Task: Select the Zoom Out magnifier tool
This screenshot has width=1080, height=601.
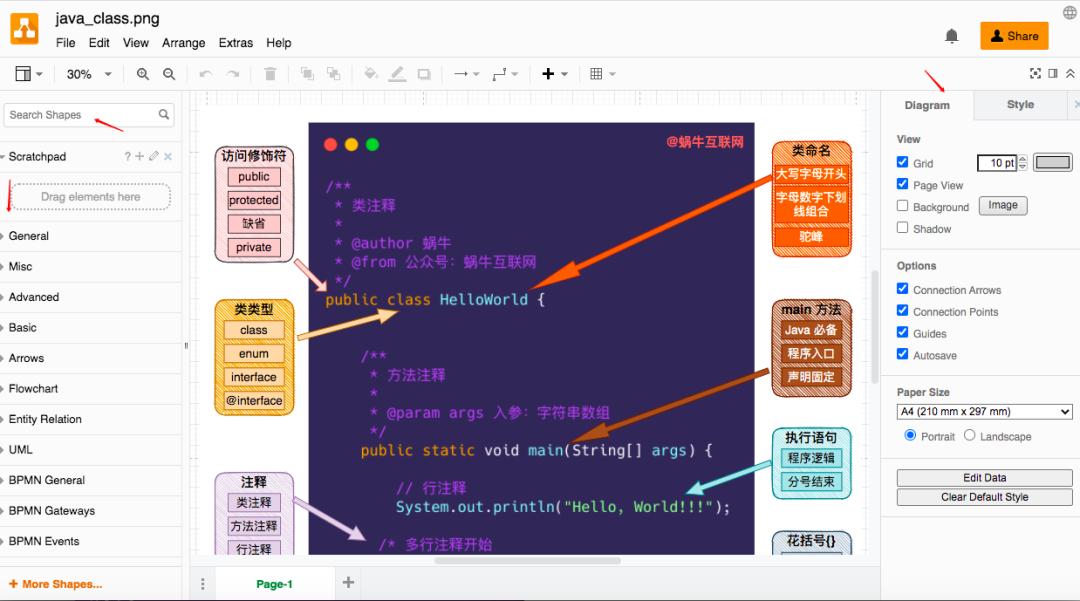Action: pos(168,73)
